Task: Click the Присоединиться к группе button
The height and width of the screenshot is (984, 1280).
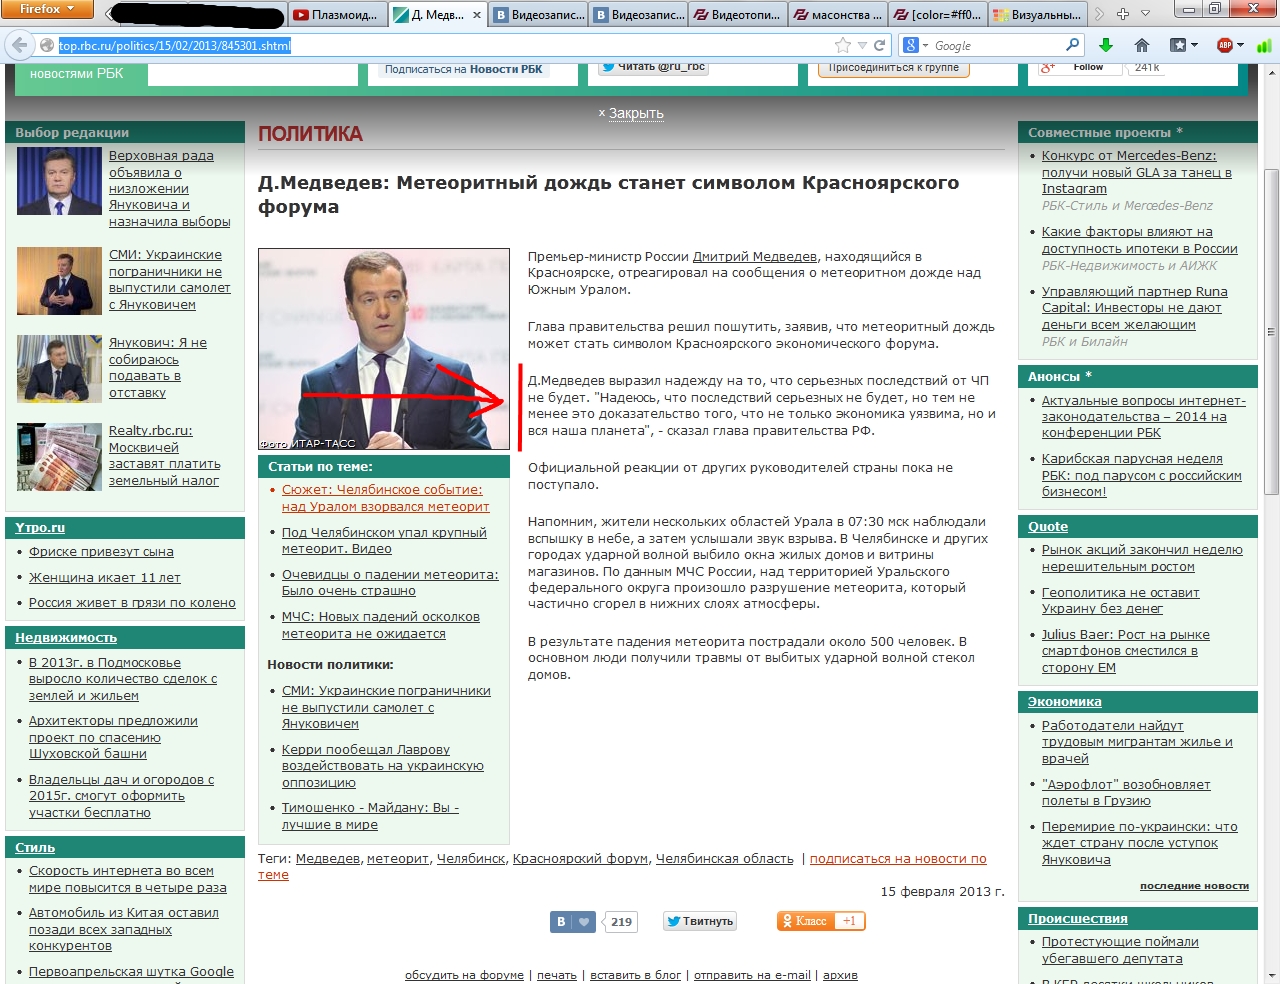Action: click(894, 68)
